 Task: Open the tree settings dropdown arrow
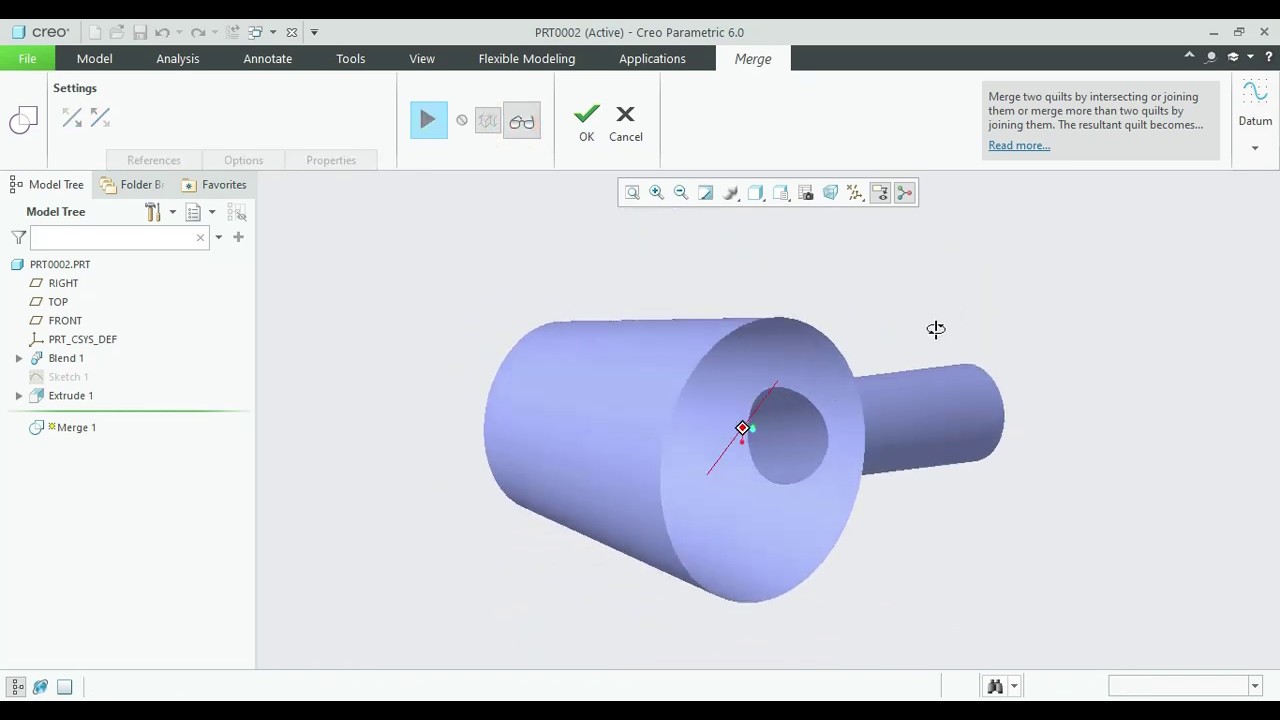point(172,212)
